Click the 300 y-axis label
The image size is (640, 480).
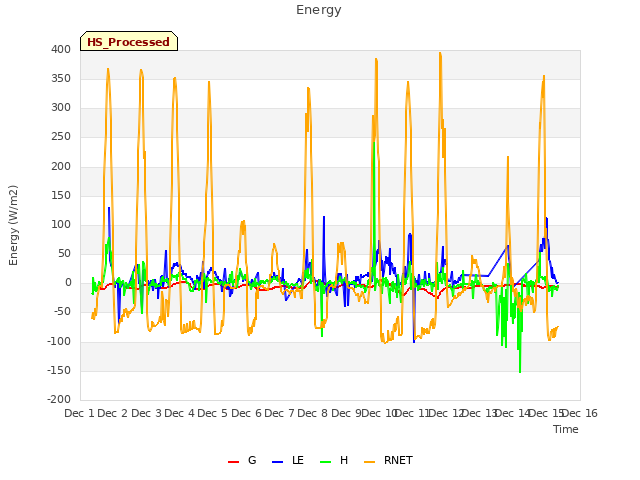point(61,108)
